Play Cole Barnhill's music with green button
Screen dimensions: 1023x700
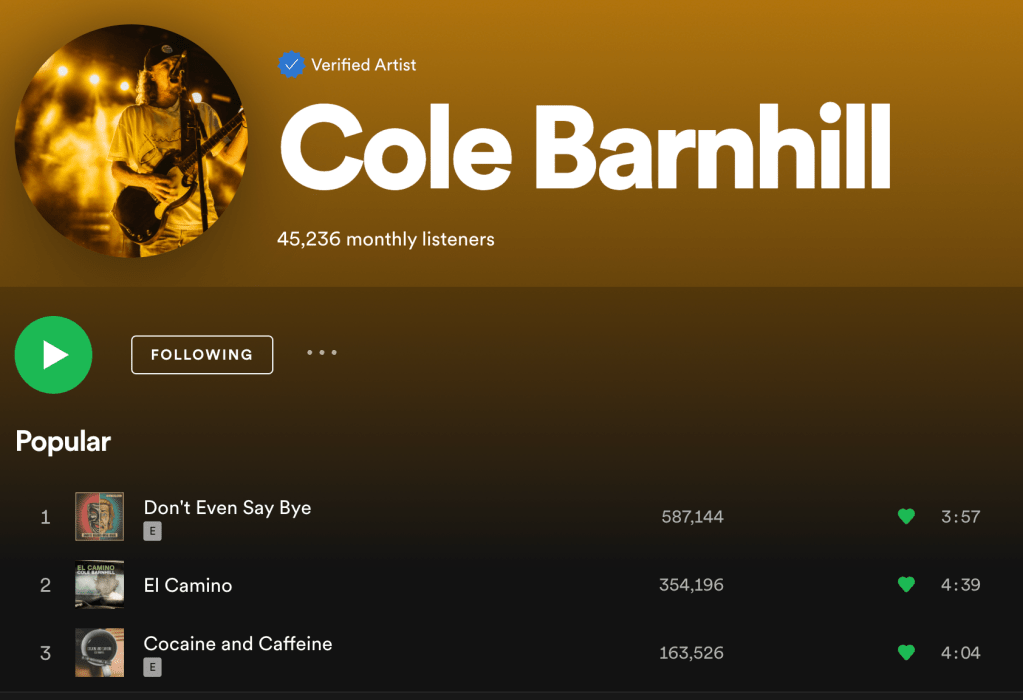click(x=53, y=355)
